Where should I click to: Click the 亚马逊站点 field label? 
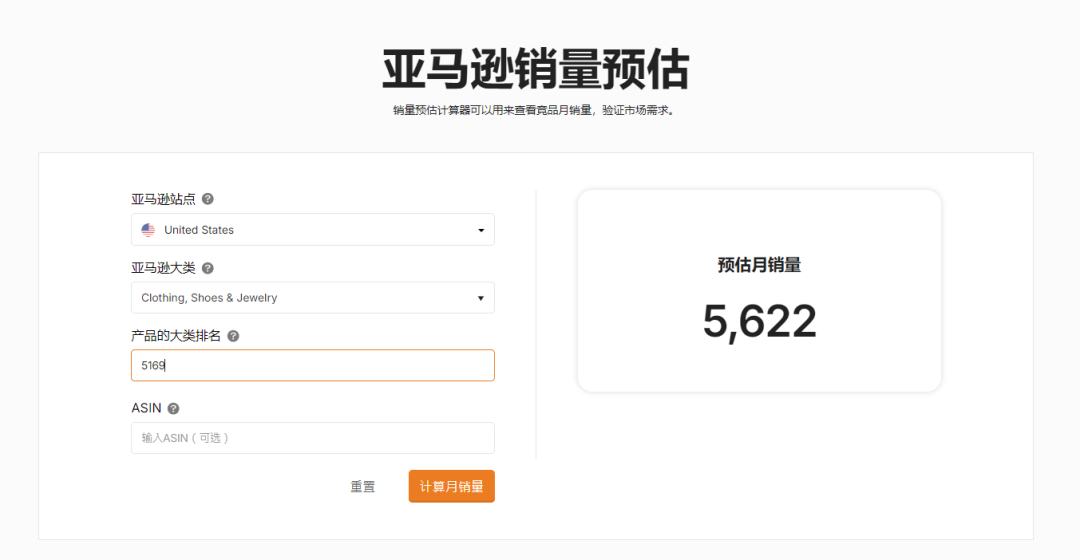(163, 199)
